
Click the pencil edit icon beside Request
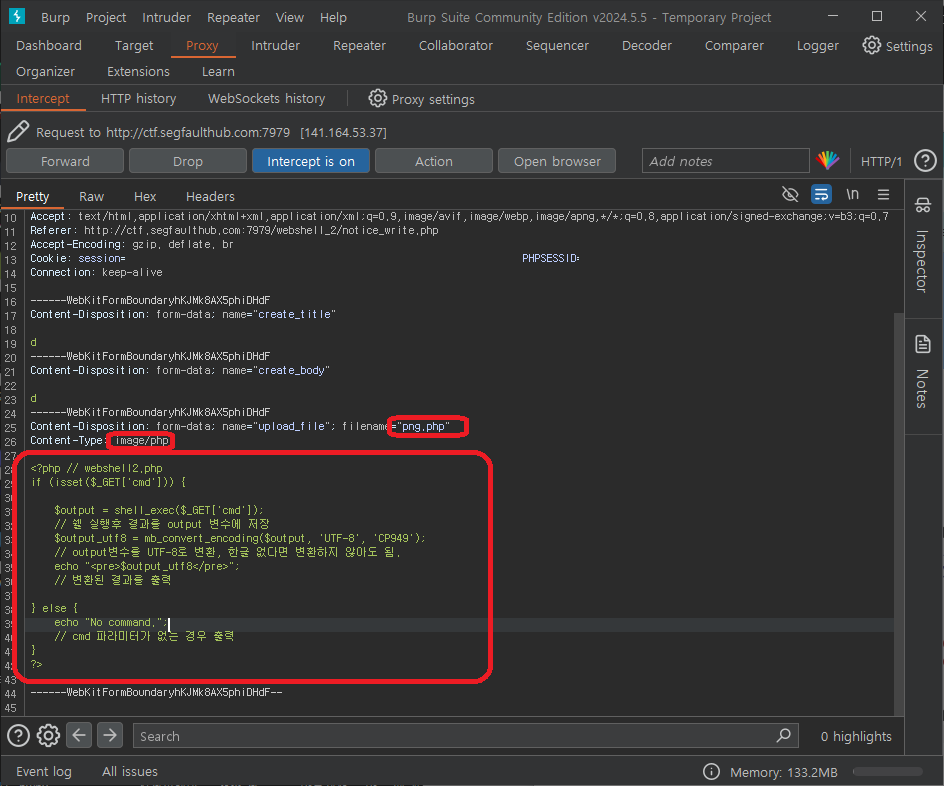click(x=18, y=131)
